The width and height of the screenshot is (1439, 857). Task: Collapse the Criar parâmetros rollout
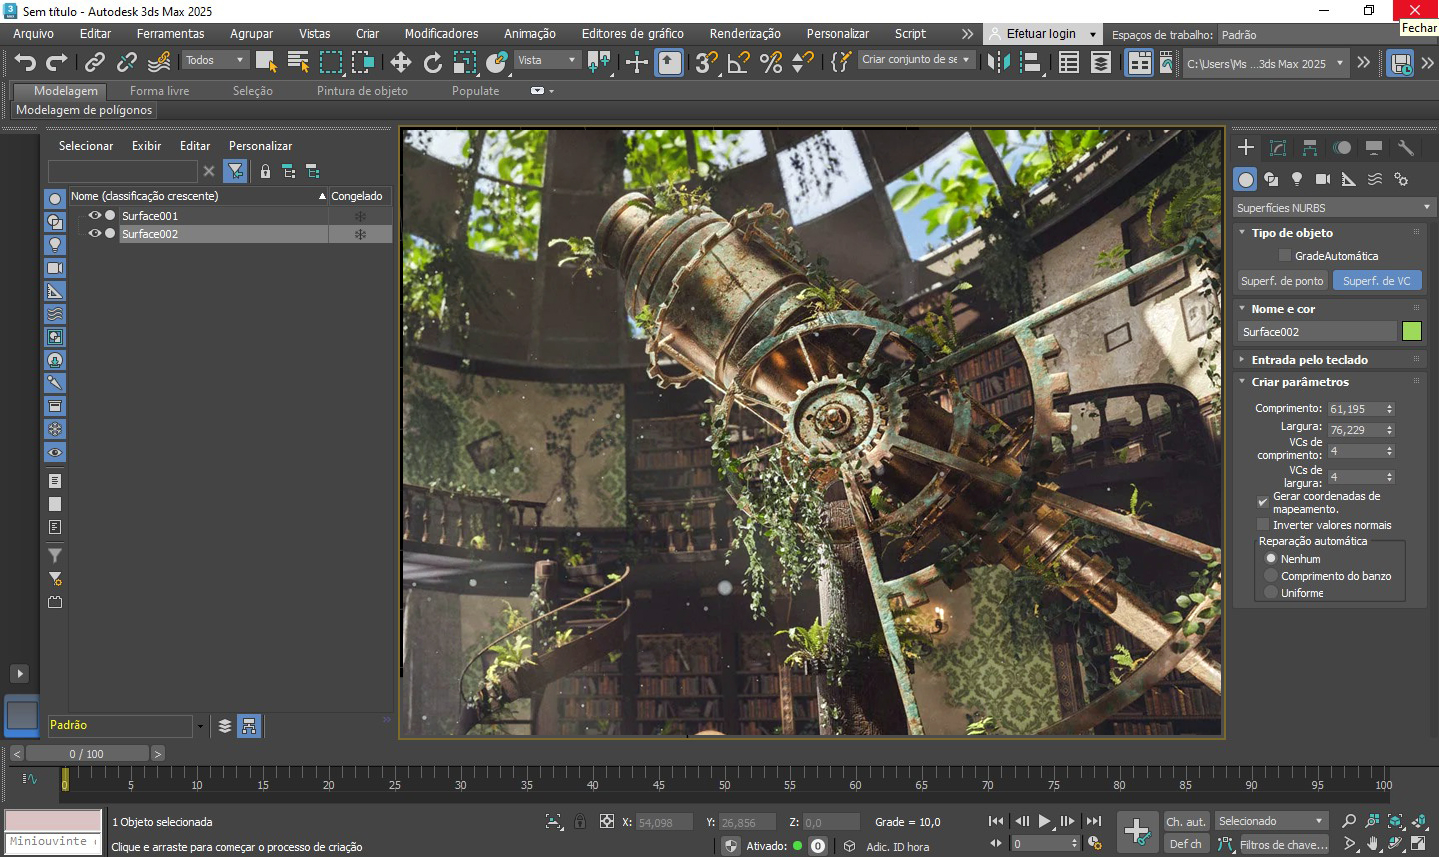pos(1300,382)
